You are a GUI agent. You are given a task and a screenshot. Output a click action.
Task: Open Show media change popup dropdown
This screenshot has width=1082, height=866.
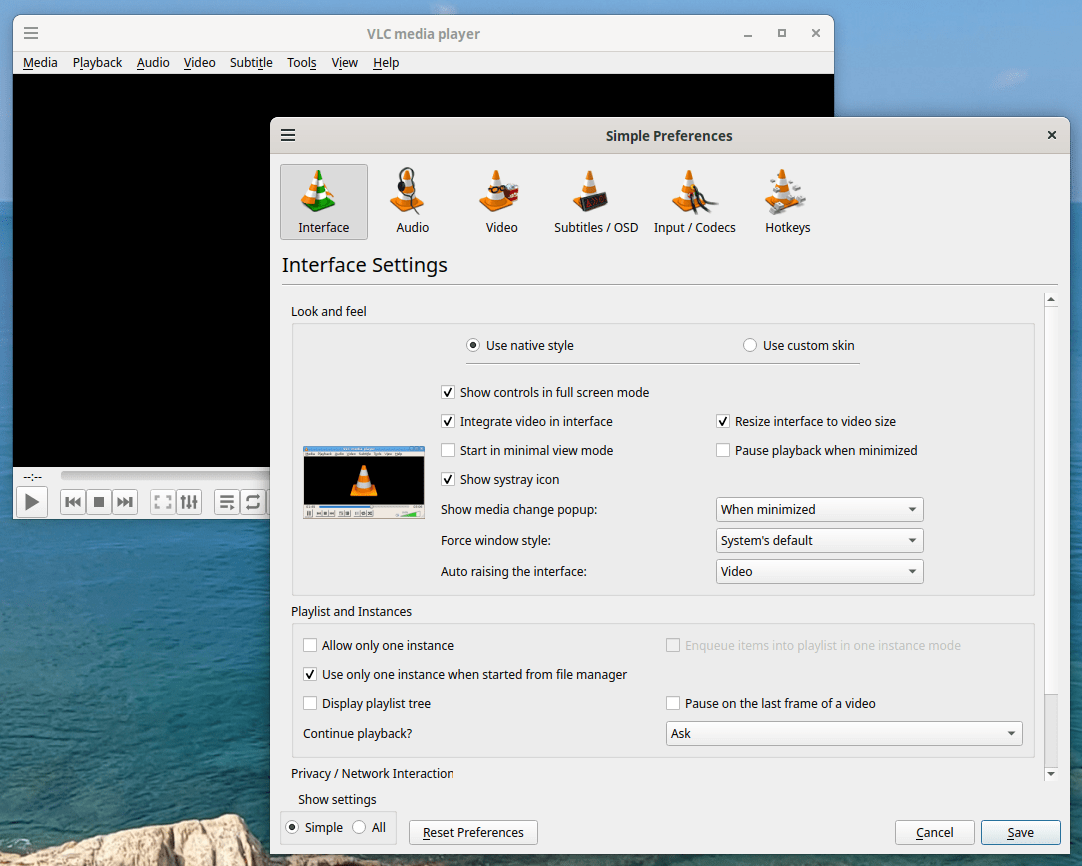click(x=819, y=509)
